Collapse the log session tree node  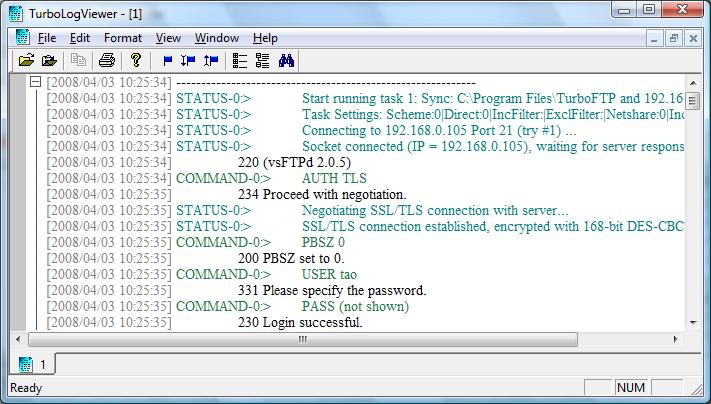(35, 82)
